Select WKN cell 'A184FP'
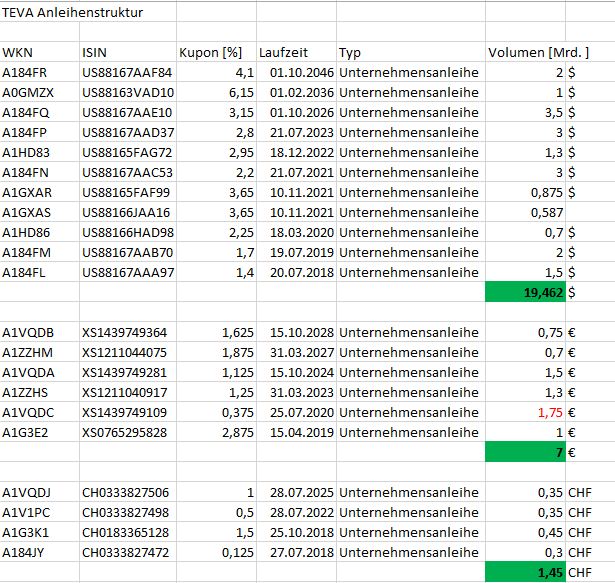This screenshot has width=615, height=583. 40,132
